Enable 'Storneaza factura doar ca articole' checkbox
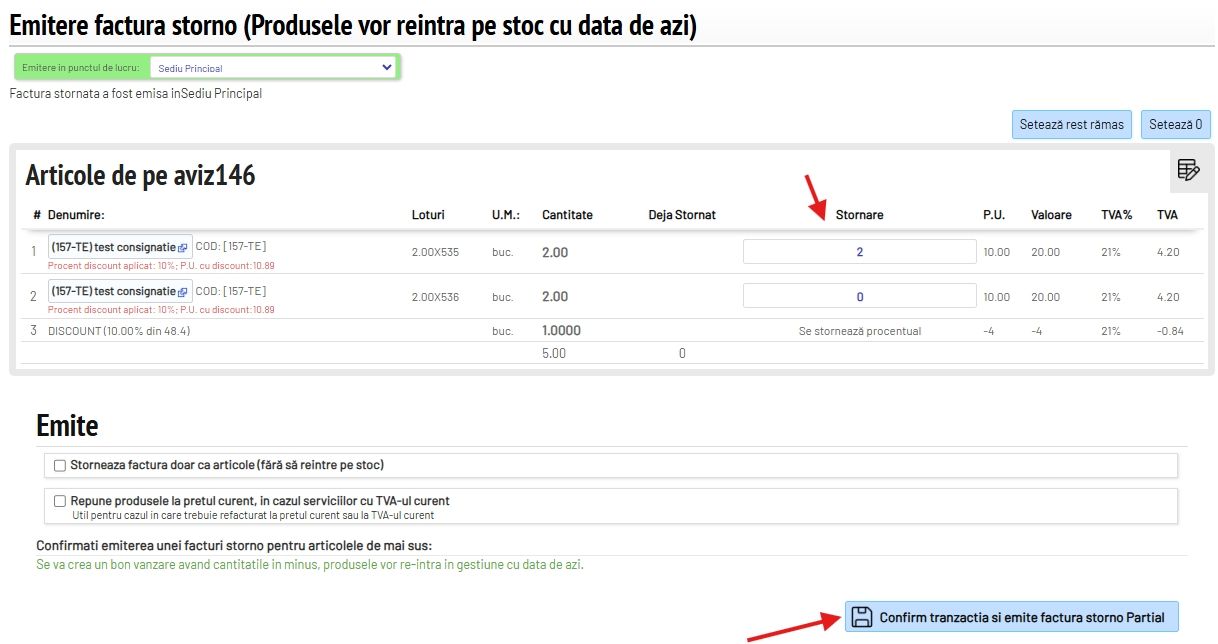Image resolution: width=1218 pixels, height=644 pixels. tap(60, 465)
